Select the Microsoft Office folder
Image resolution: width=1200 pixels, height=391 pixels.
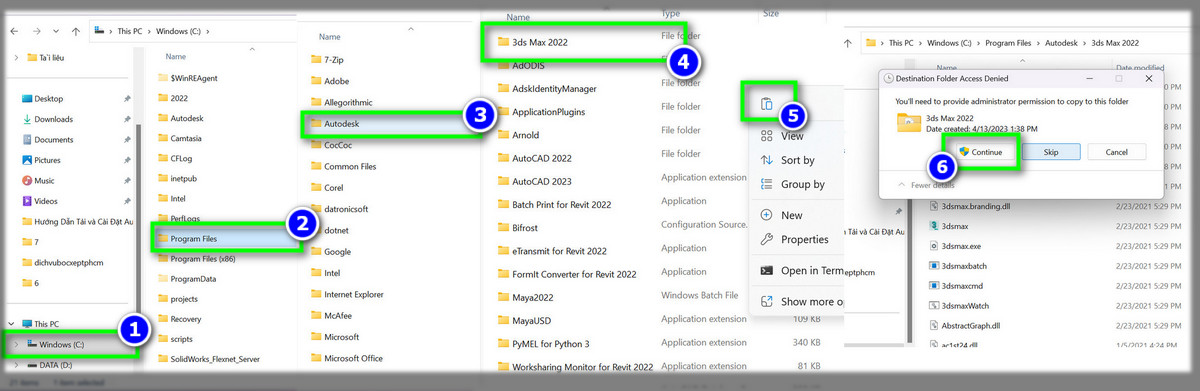(x=353, y=358)
